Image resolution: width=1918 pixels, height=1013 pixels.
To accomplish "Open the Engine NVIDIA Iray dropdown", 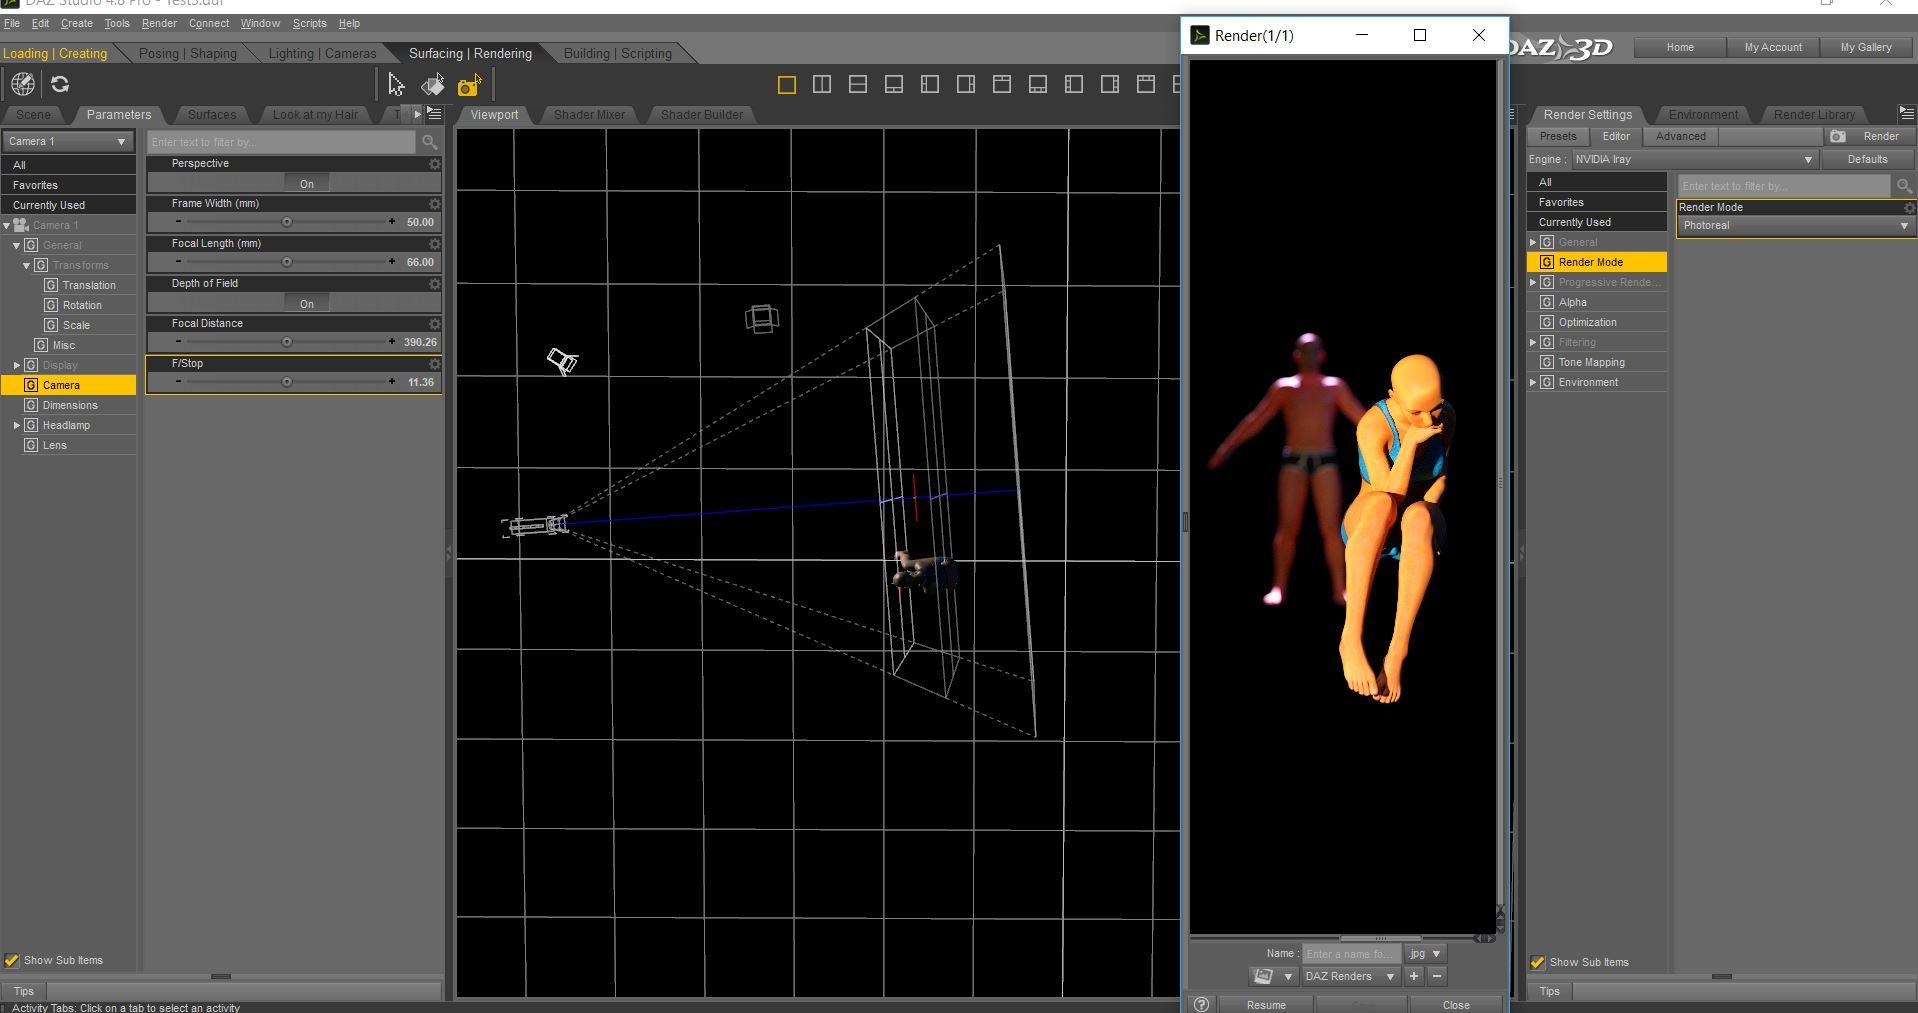I will tap(1694, 159).
